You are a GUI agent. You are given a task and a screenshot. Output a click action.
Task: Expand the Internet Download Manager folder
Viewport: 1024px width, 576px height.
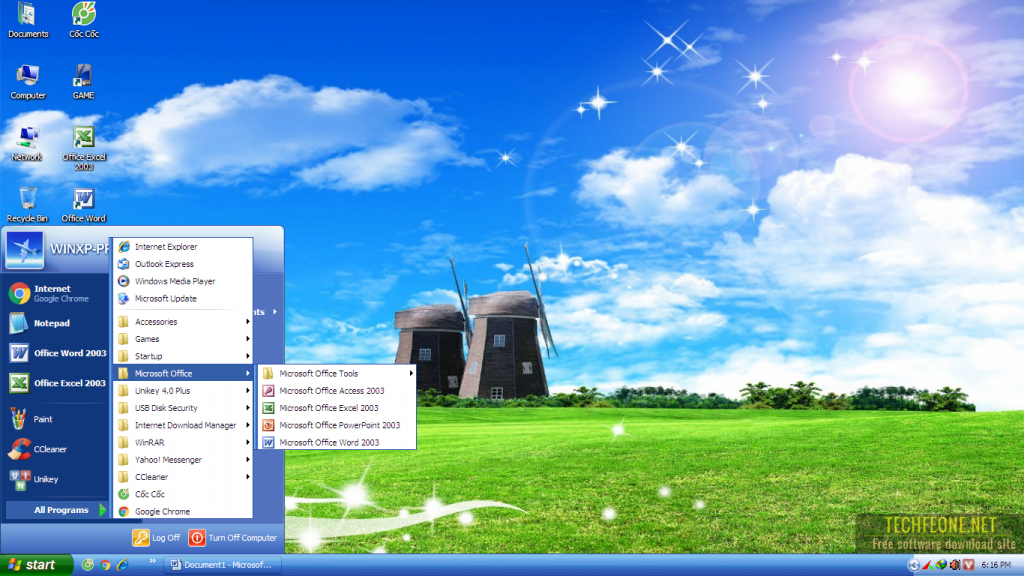click(x=183, y=425)
